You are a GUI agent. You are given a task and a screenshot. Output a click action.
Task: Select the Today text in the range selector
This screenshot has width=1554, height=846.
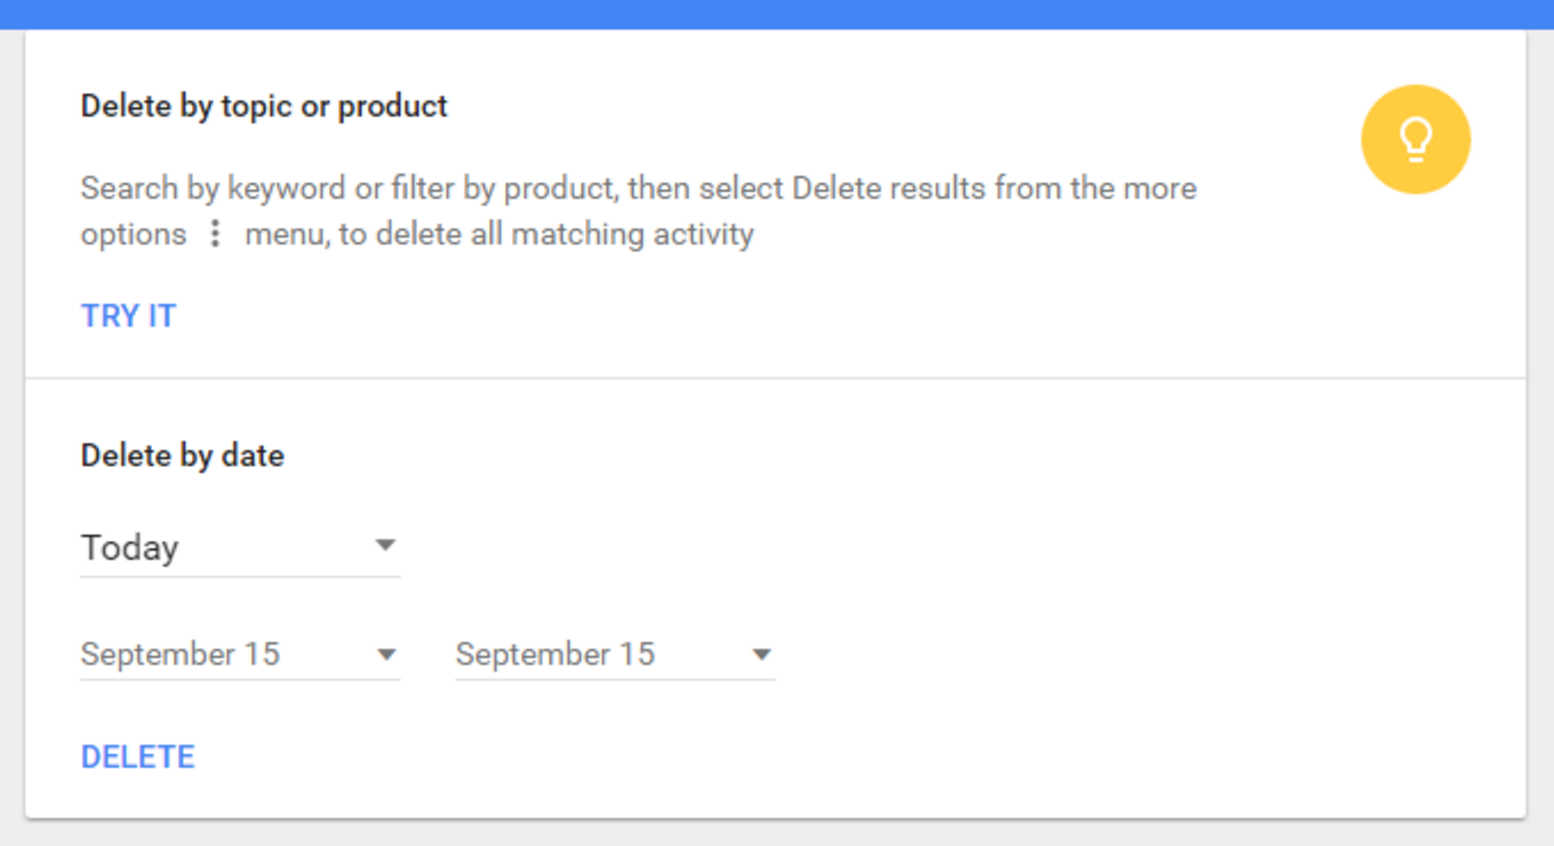[130, 548]
